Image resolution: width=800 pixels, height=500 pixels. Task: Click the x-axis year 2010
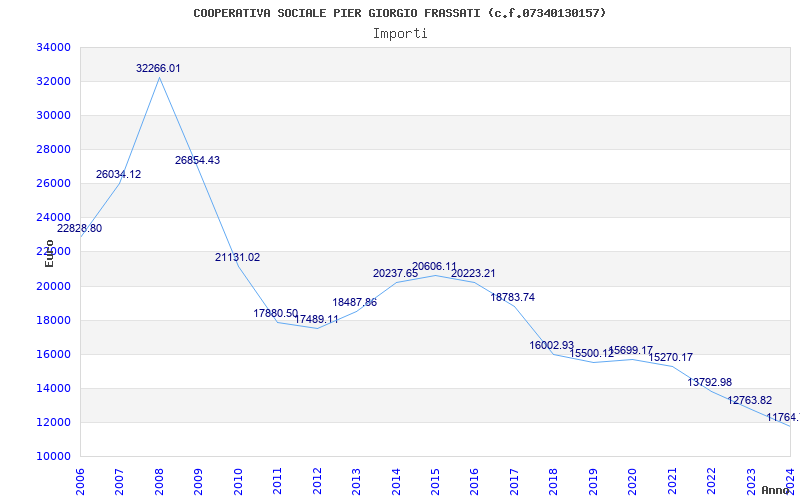point(238,481)
